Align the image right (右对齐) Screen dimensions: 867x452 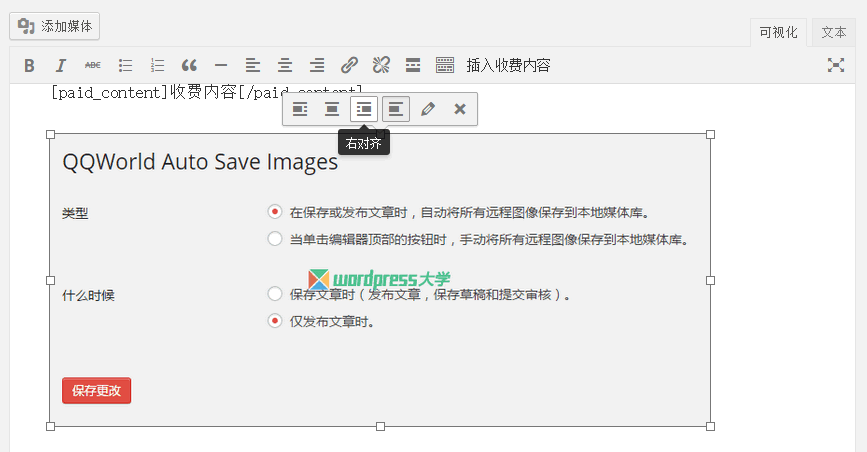click(x=364, y=109)
